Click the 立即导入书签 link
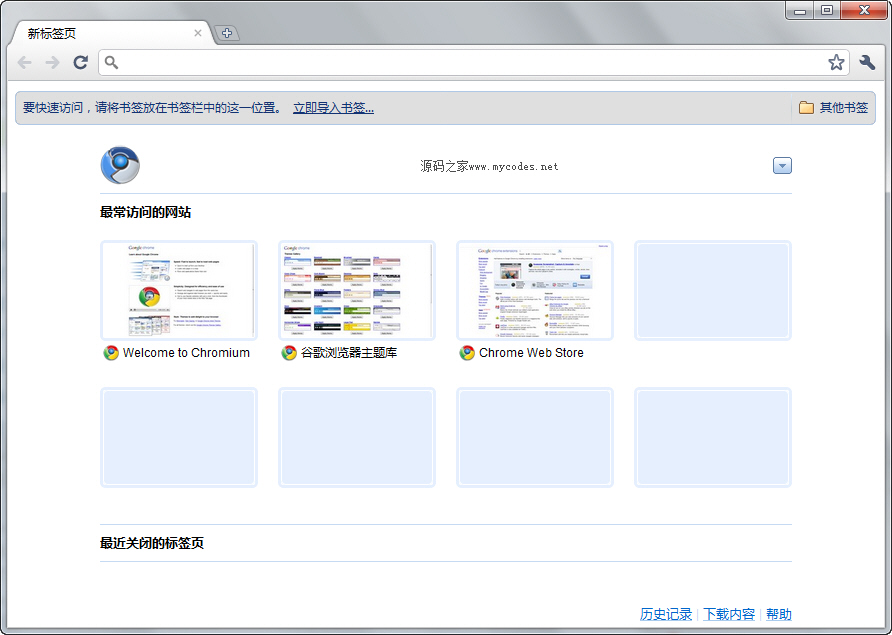This screenshot has height=635, width=892. pos(333,108)
